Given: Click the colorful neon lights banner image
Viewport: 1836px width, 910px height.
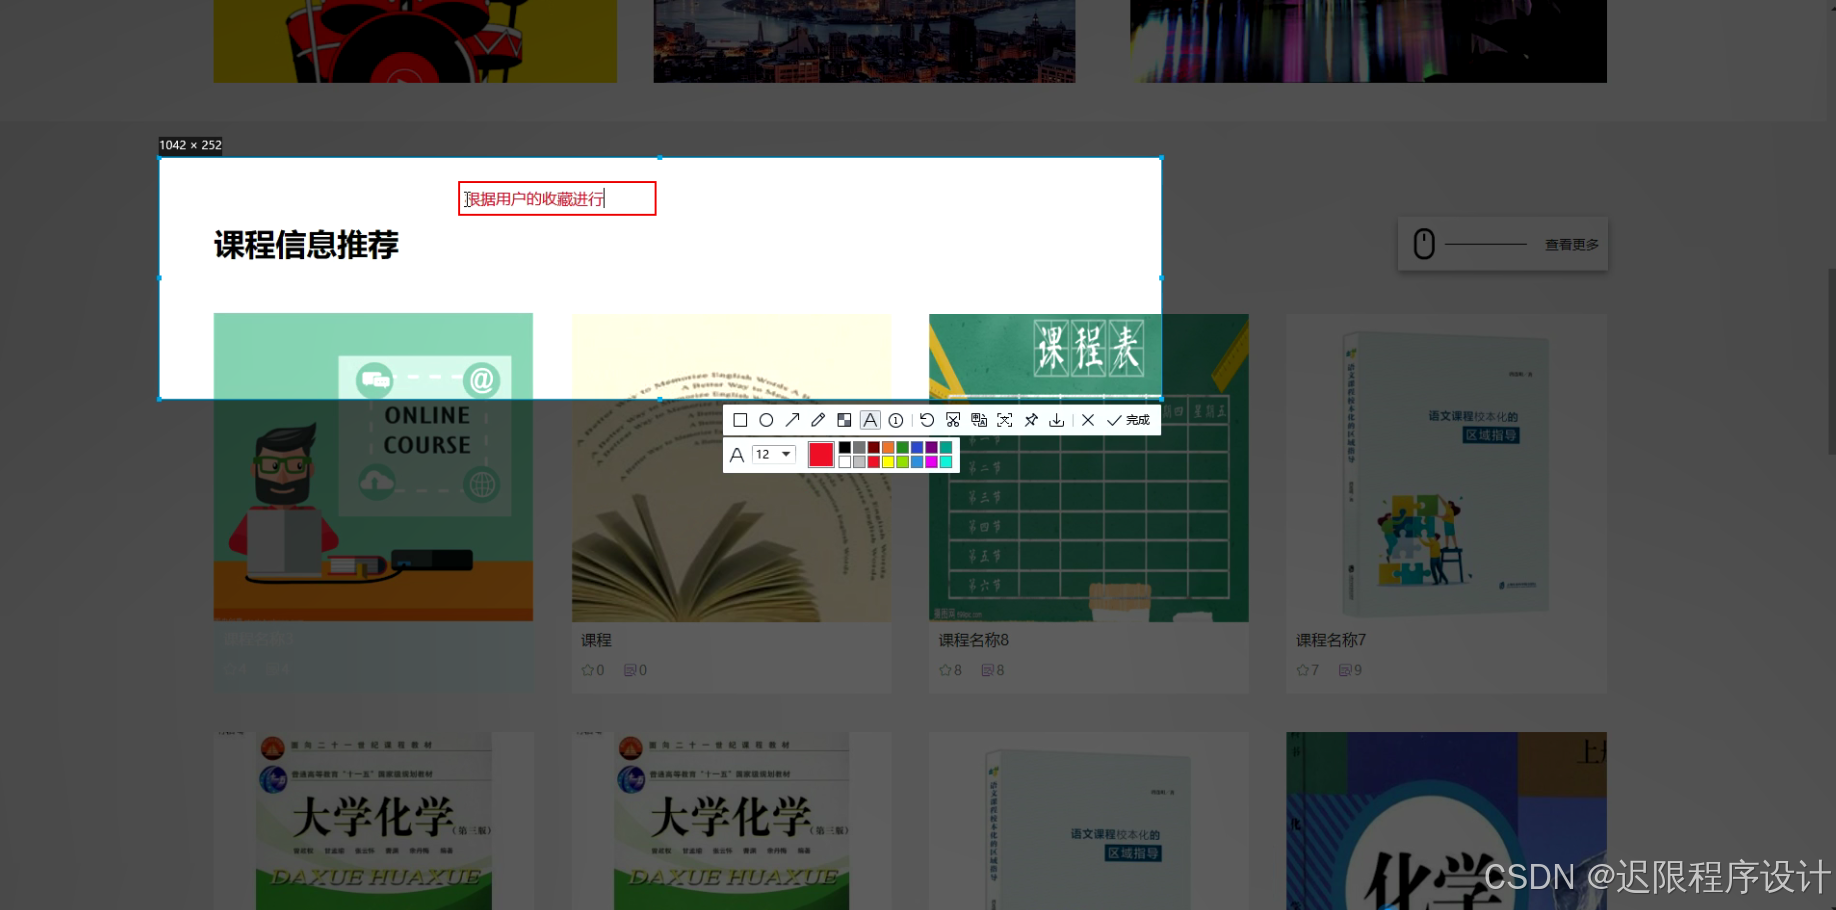Looking at the screenshot, I should point(1368,41).
